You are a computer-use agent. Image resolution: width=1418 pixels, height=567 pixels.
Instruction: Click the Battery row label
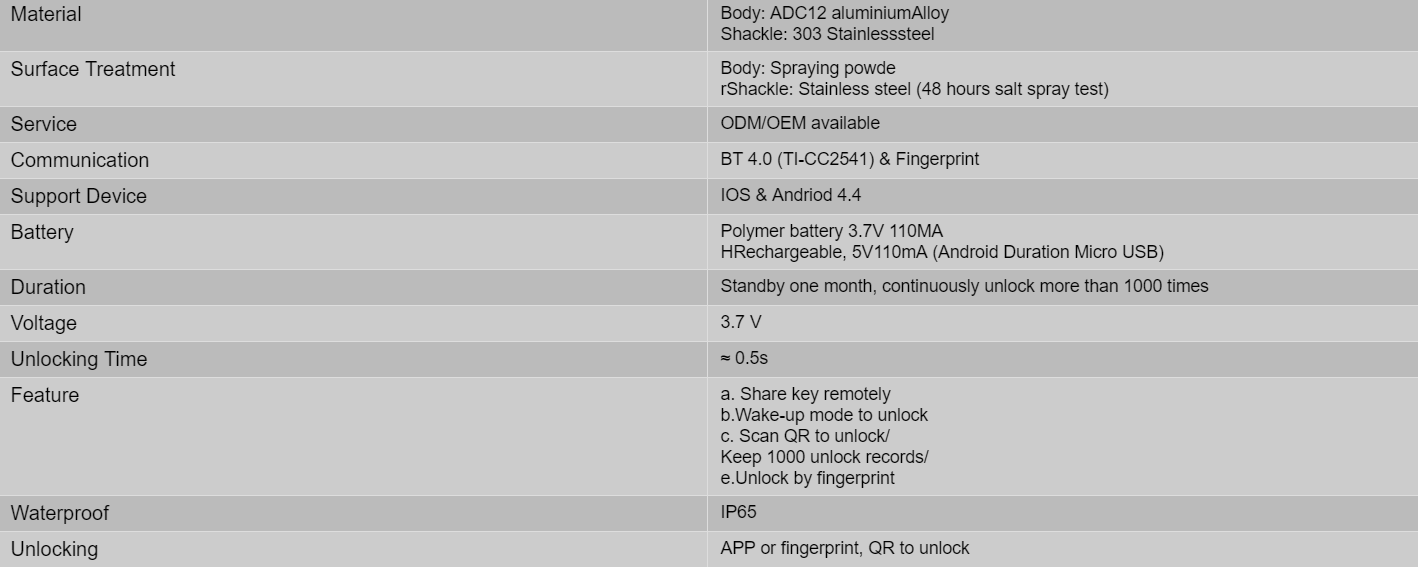click(x=42, y=232)
